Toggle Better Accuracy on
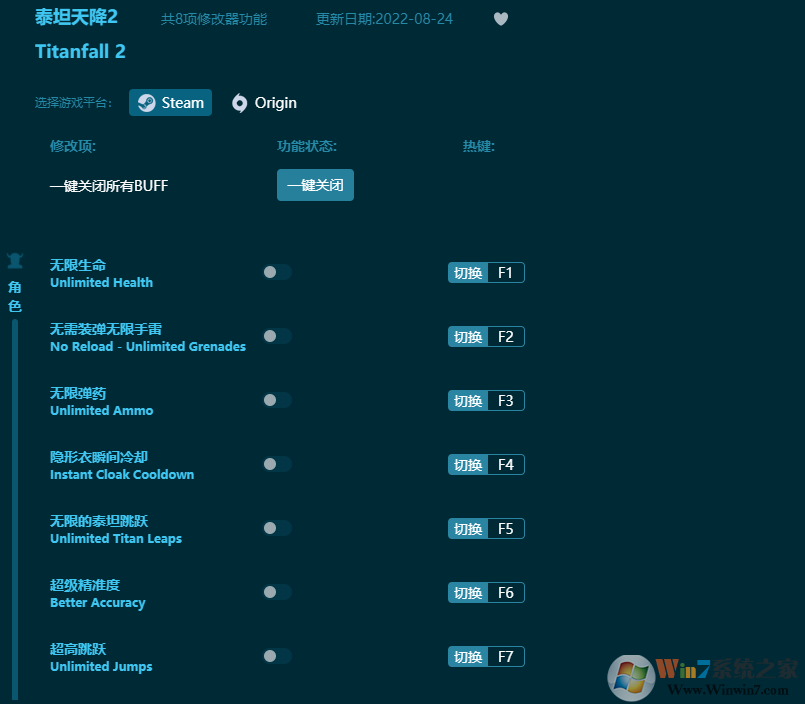Screen dimensions: 805x704 277,592
